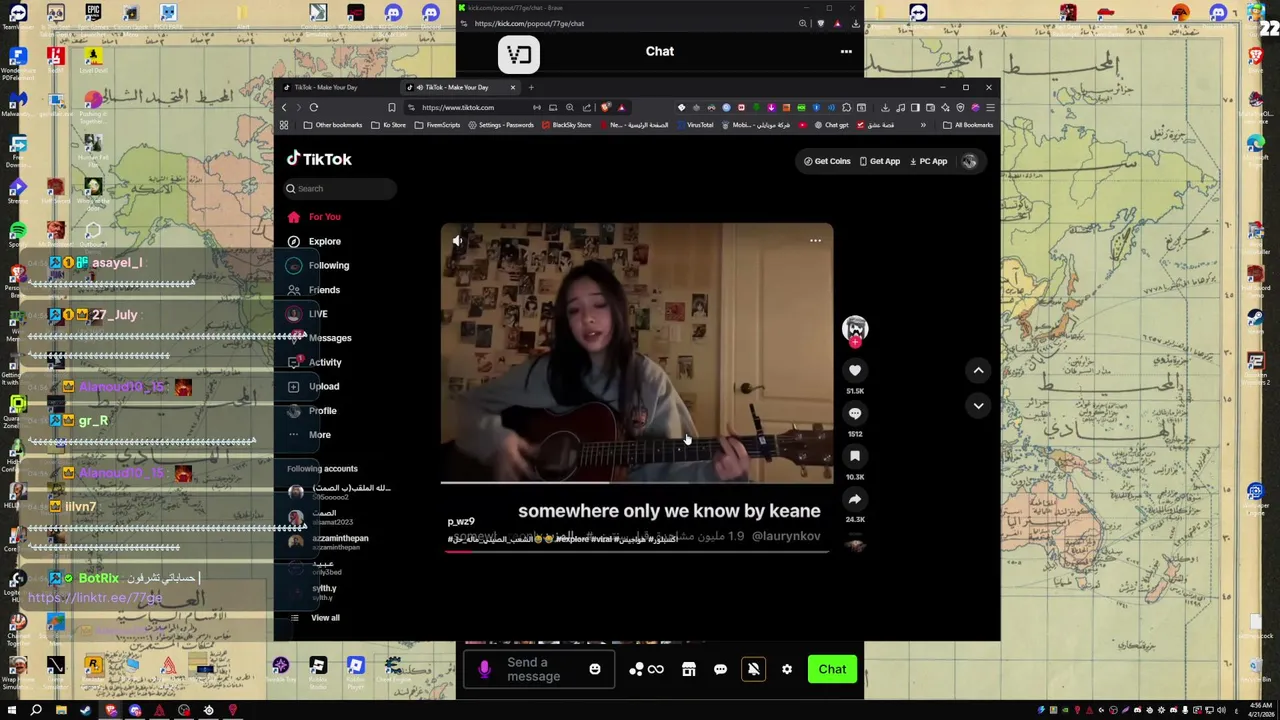The image size is (1280, 720).
Task: Open the azzaminthepan following account
Action: point(328,542)
